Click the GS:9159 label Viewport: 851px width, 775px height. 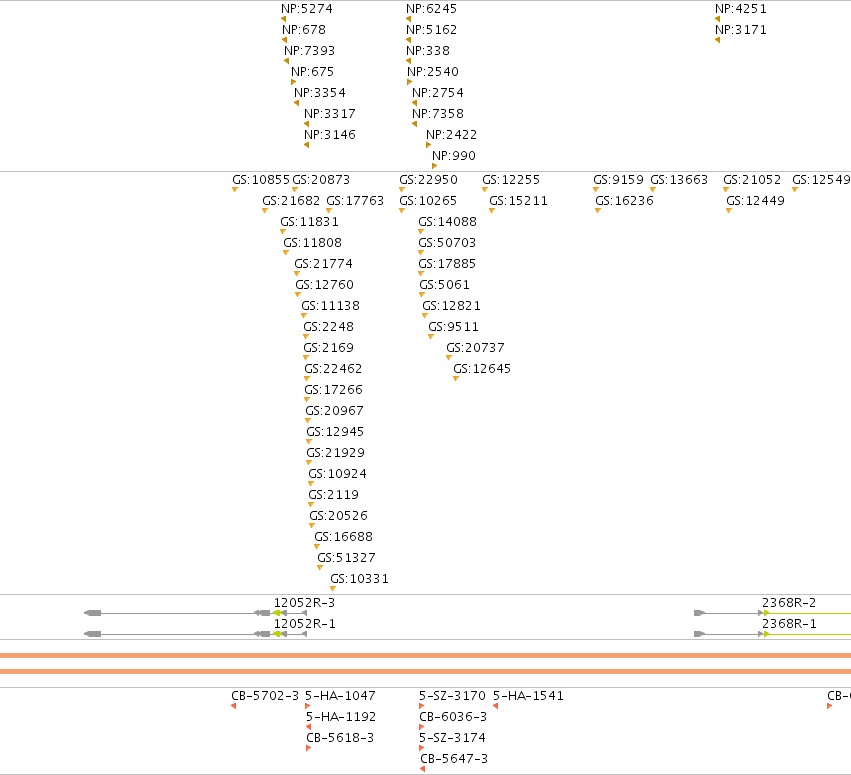(x=618, y=180)
